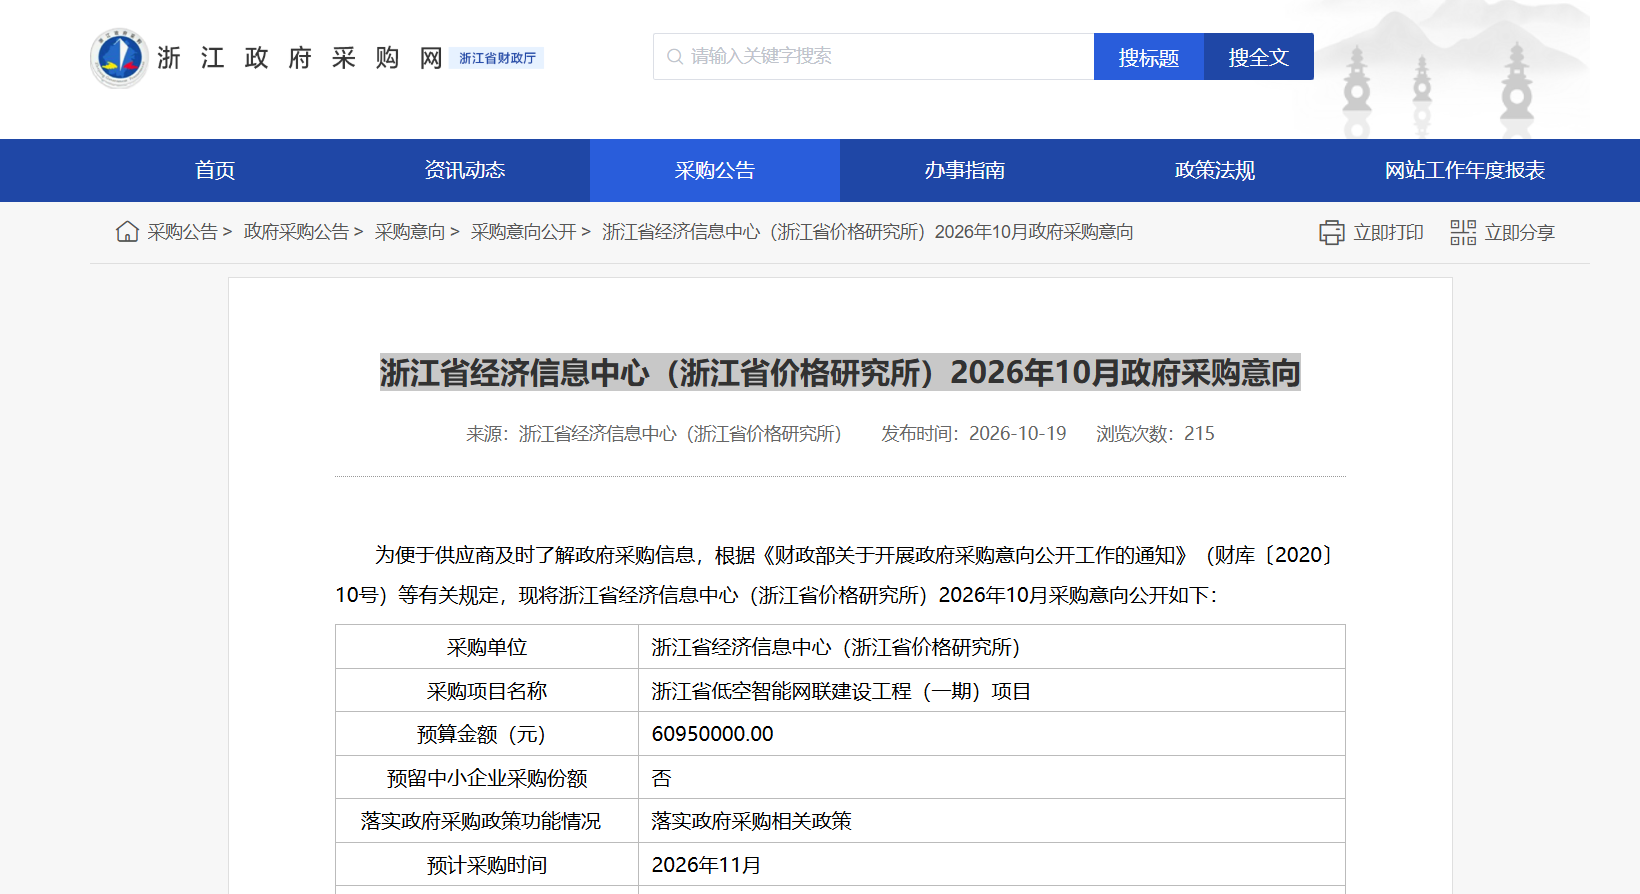Click the 预留中小企业采购份额 label cell
The width and height of the screenshot is (1640, 894).
(487, 778)
